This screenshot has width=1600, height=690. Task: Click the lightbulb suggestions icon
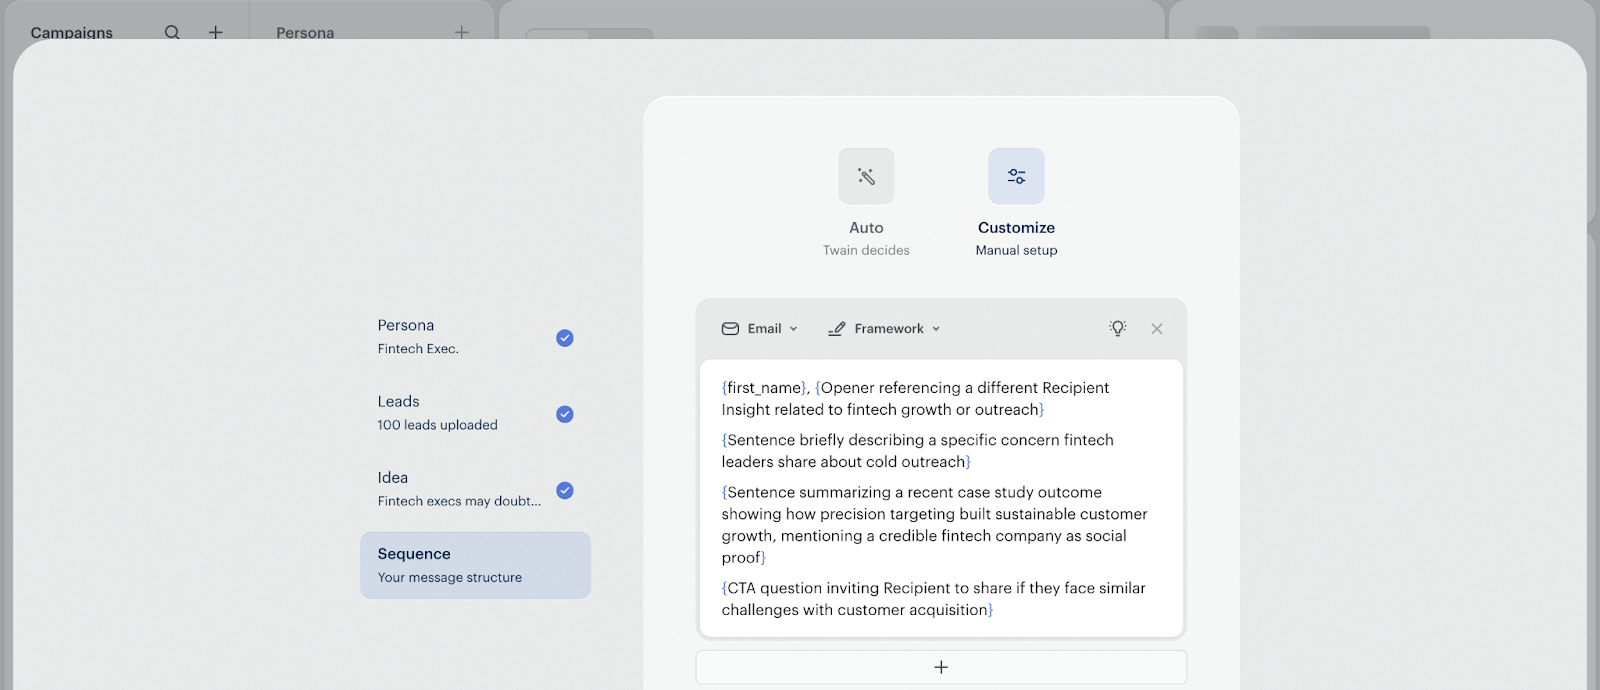coord(1117,328)
